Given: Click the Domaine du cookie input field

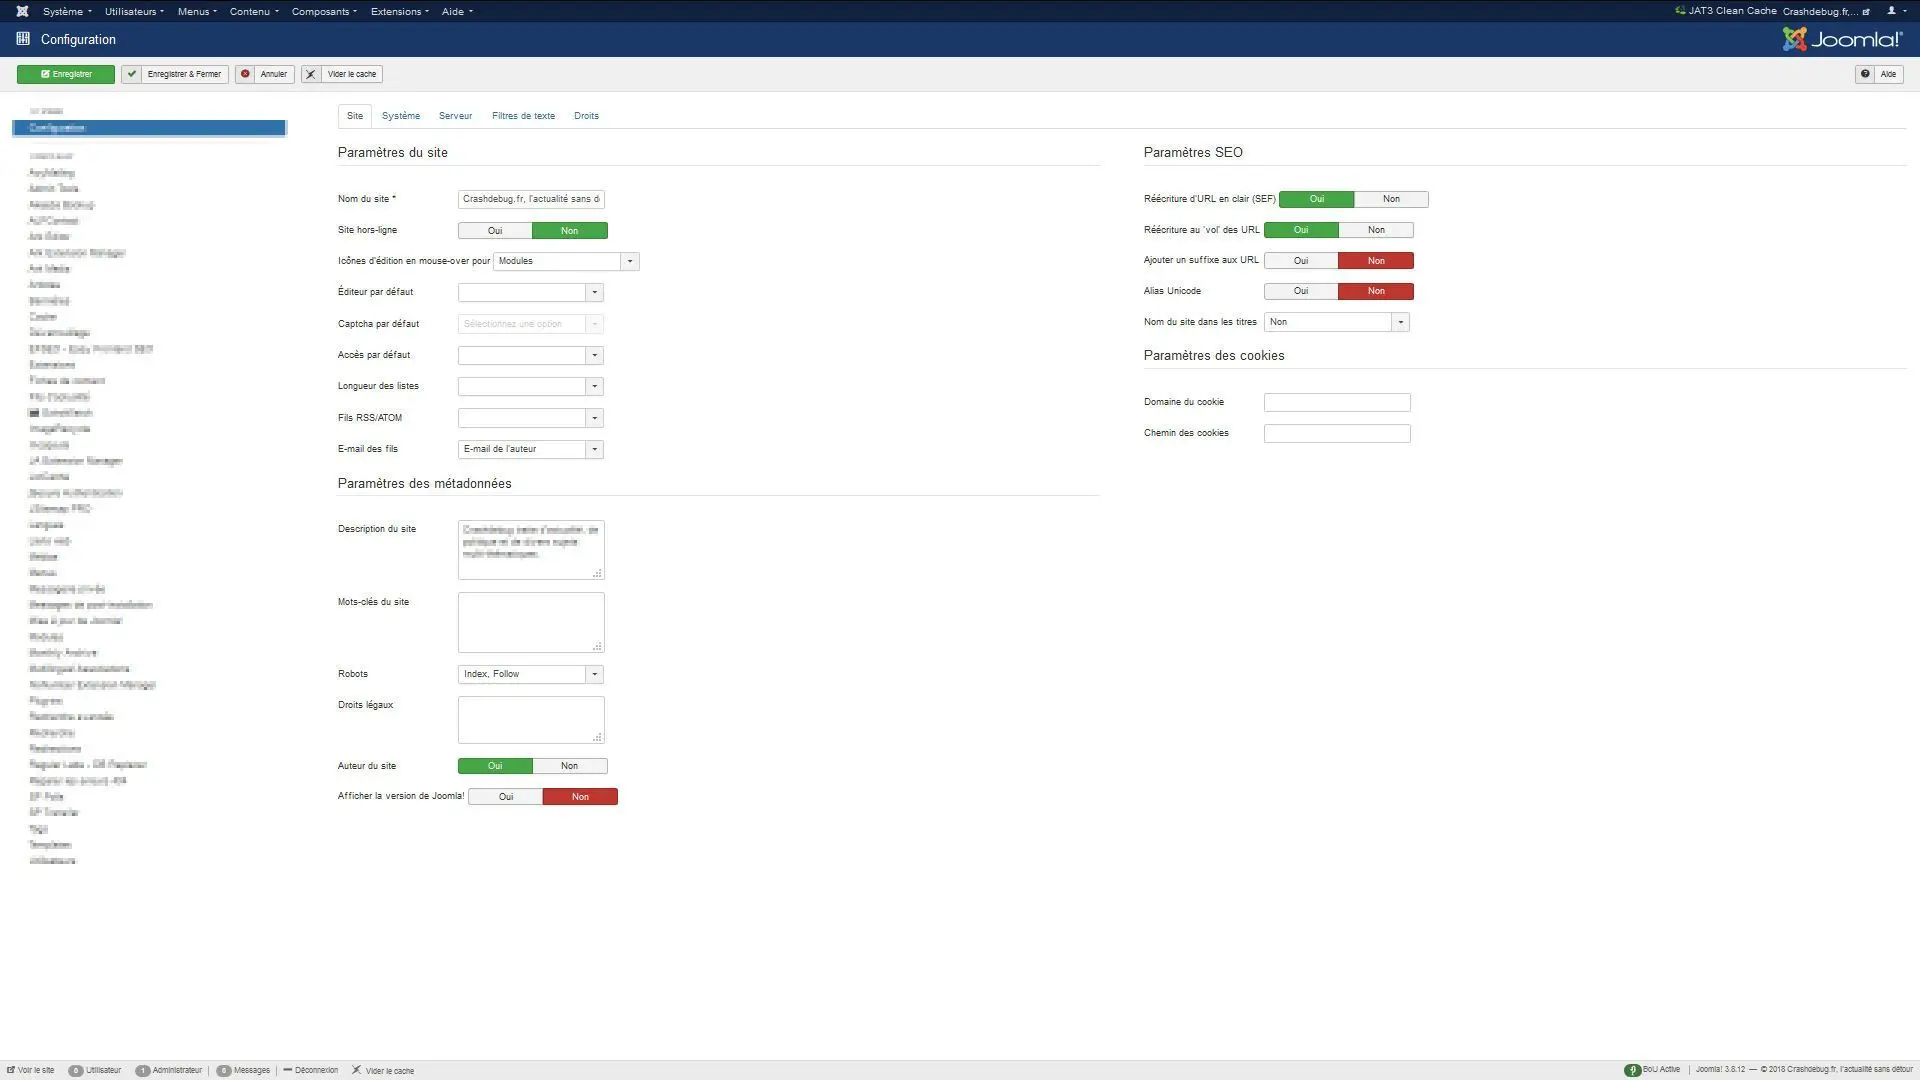Looking at the screenshot, I should (x=1337, y=403).
